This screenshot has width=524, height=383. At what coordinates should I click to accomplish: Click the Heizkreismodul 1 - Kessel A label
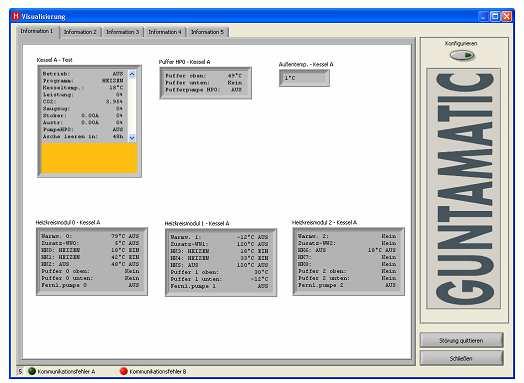[197, 224]
